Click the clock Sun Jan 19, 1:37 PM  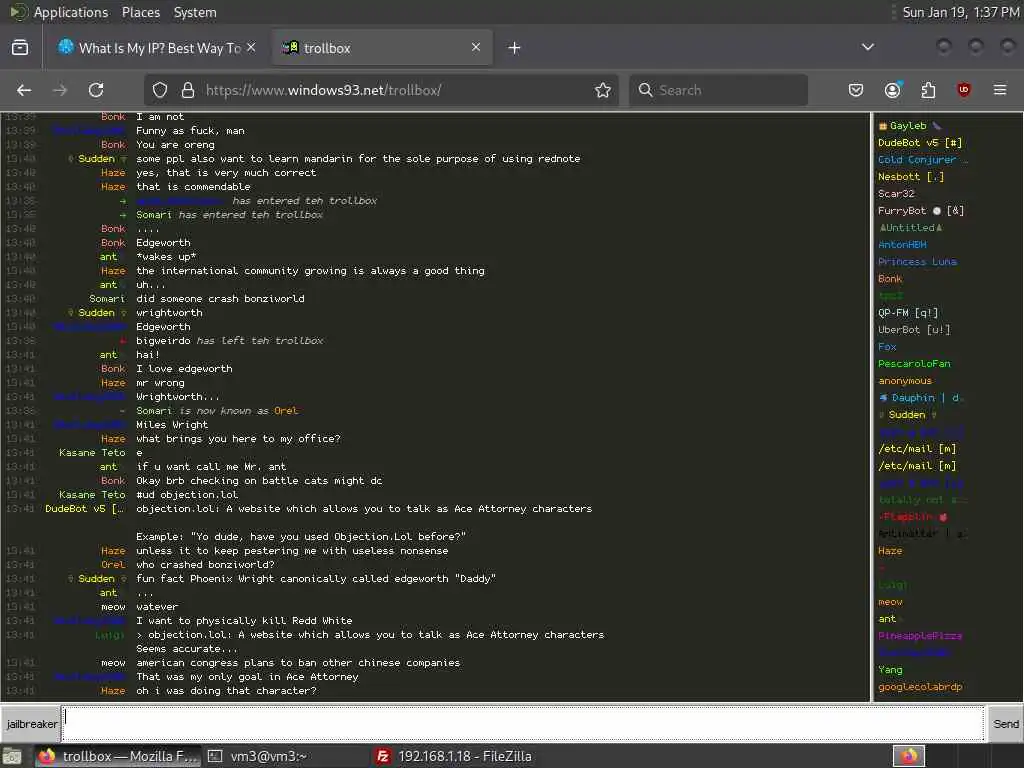(x=961, y=12)
